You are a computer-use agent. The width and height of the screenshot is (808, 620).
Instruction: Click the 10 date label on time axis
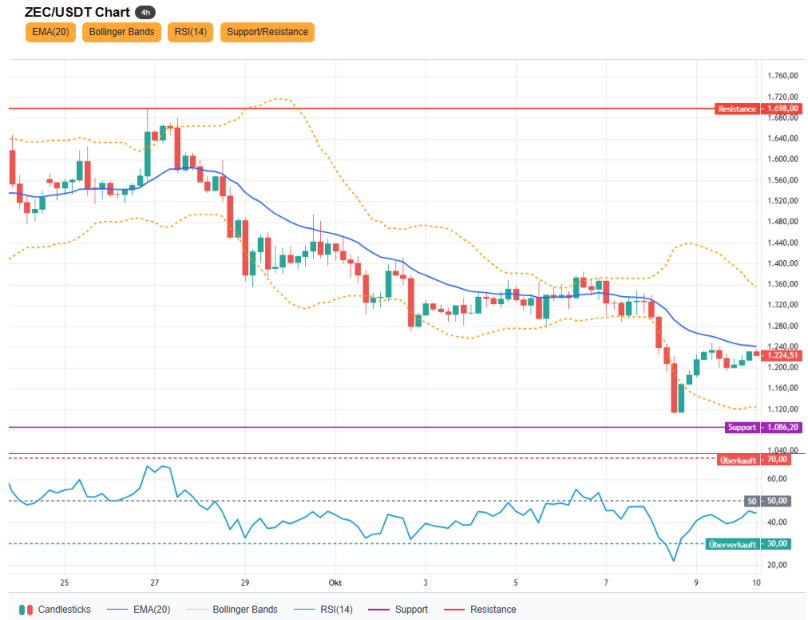tap(756, 583)
